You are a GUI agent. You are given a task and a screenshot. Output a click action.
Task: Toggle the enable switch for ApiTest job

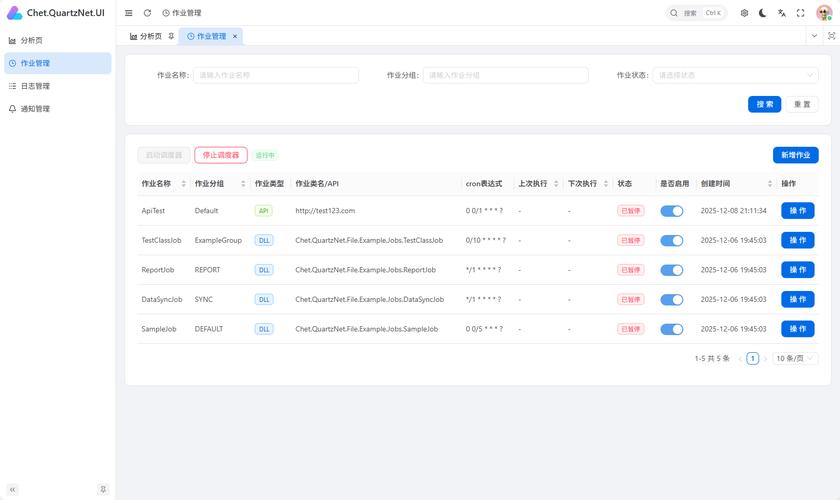coord(671,211)
